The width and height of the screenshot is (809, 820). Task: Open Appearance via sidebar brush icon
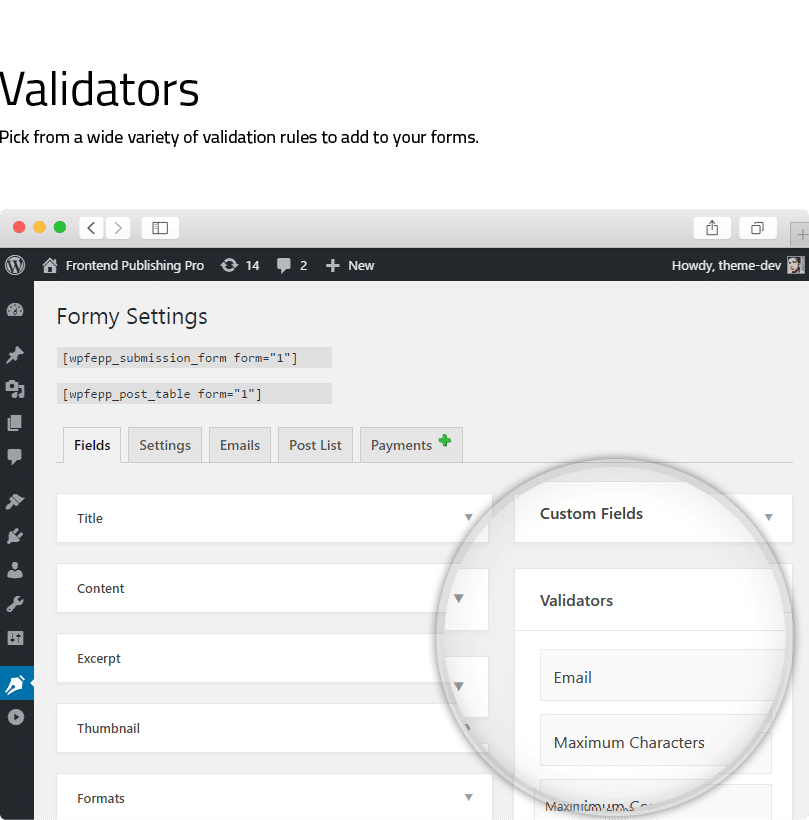point(15,502)
